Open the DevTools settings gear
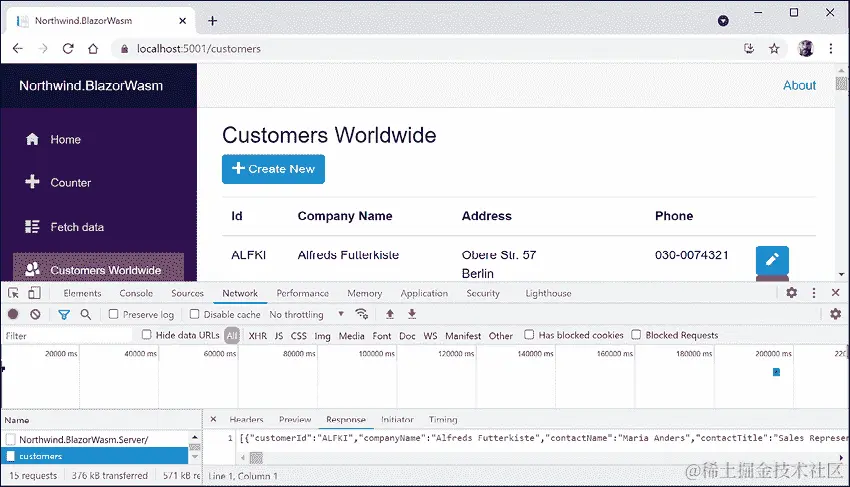This screenshot has height=487, width=850. pyautogui.click(x=791, y=293)
